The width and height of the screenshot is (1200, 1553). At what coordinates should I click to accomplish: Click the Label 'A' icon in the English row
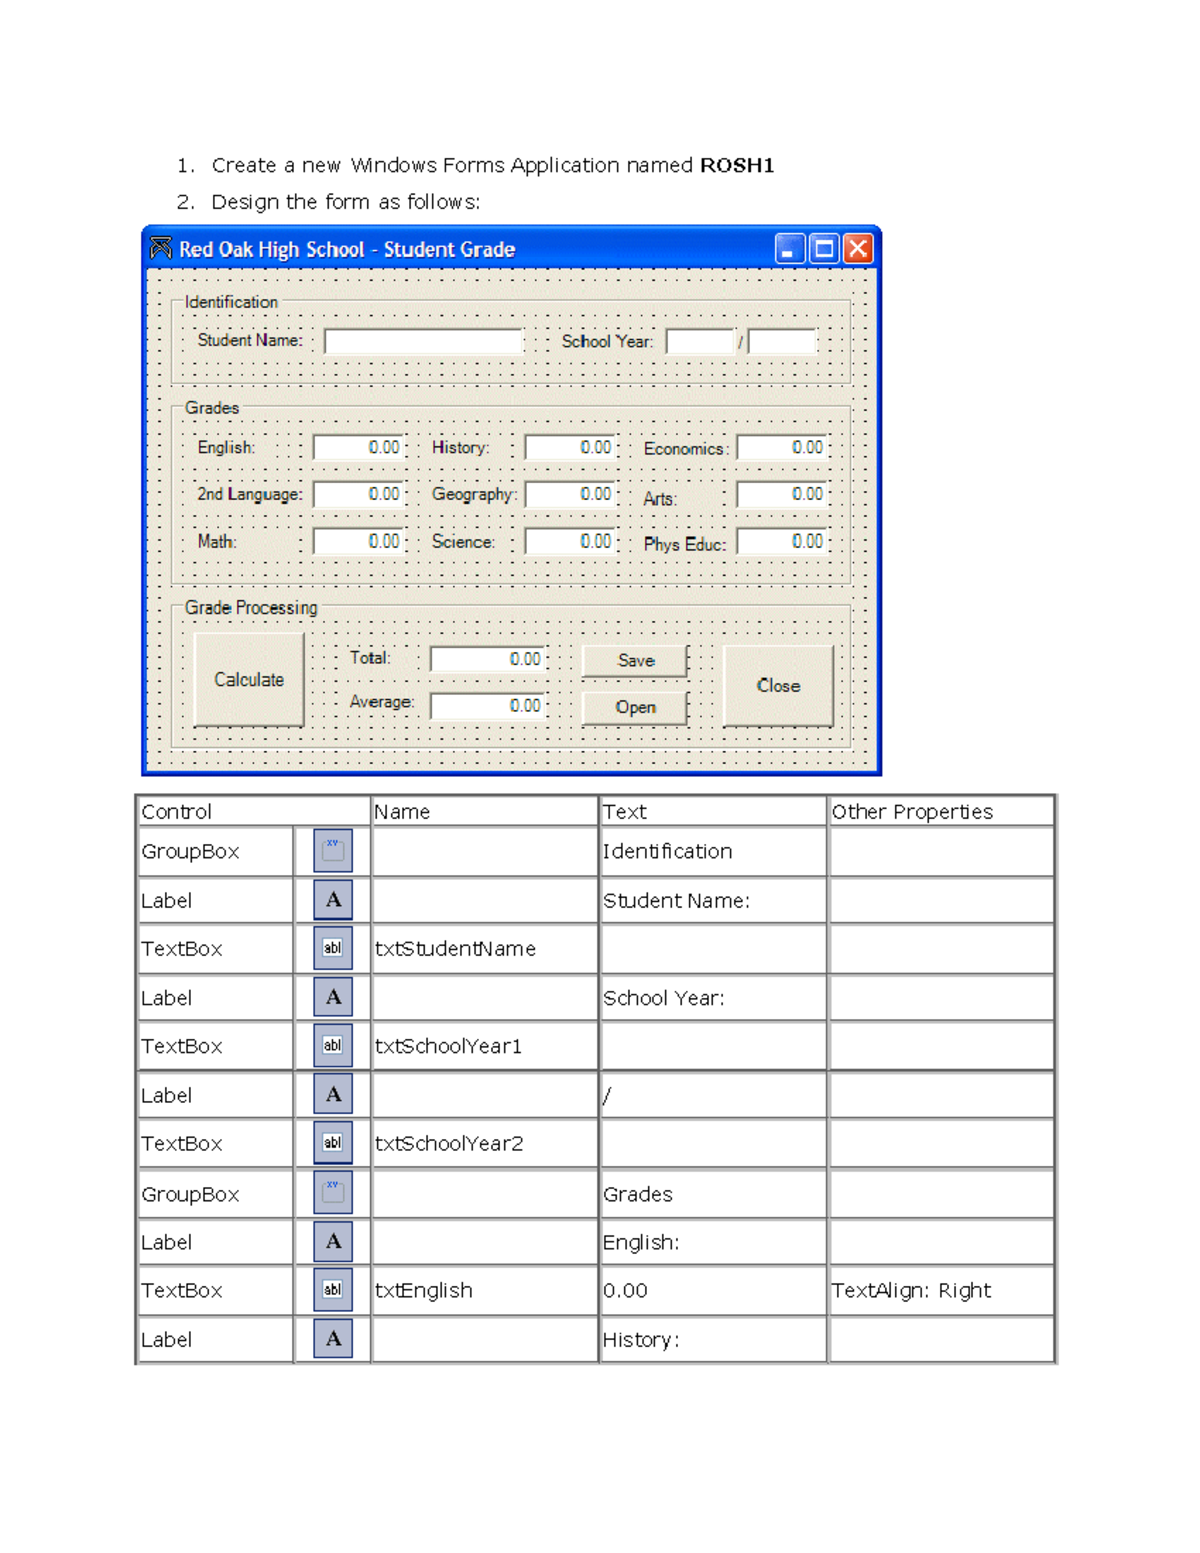332,1242
